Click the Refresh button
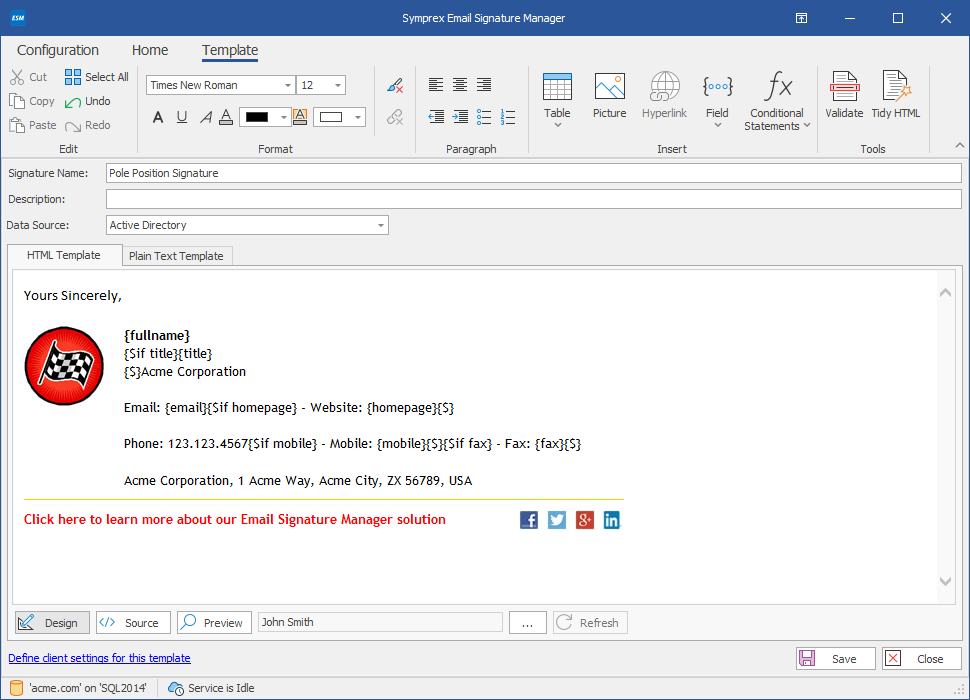The width and height of the screenshot is (970, 700). click(x=590, y=623)
